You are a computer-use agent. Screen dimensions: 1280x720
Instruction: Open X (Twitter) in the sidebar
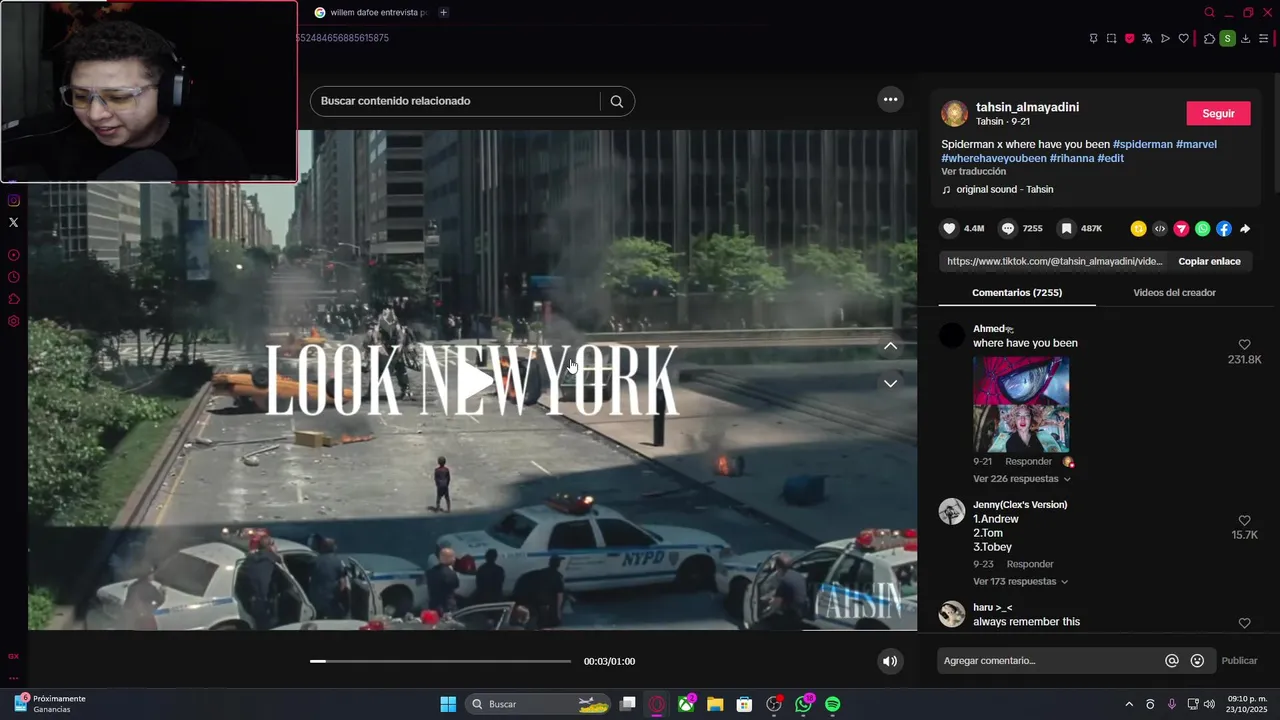13,222
